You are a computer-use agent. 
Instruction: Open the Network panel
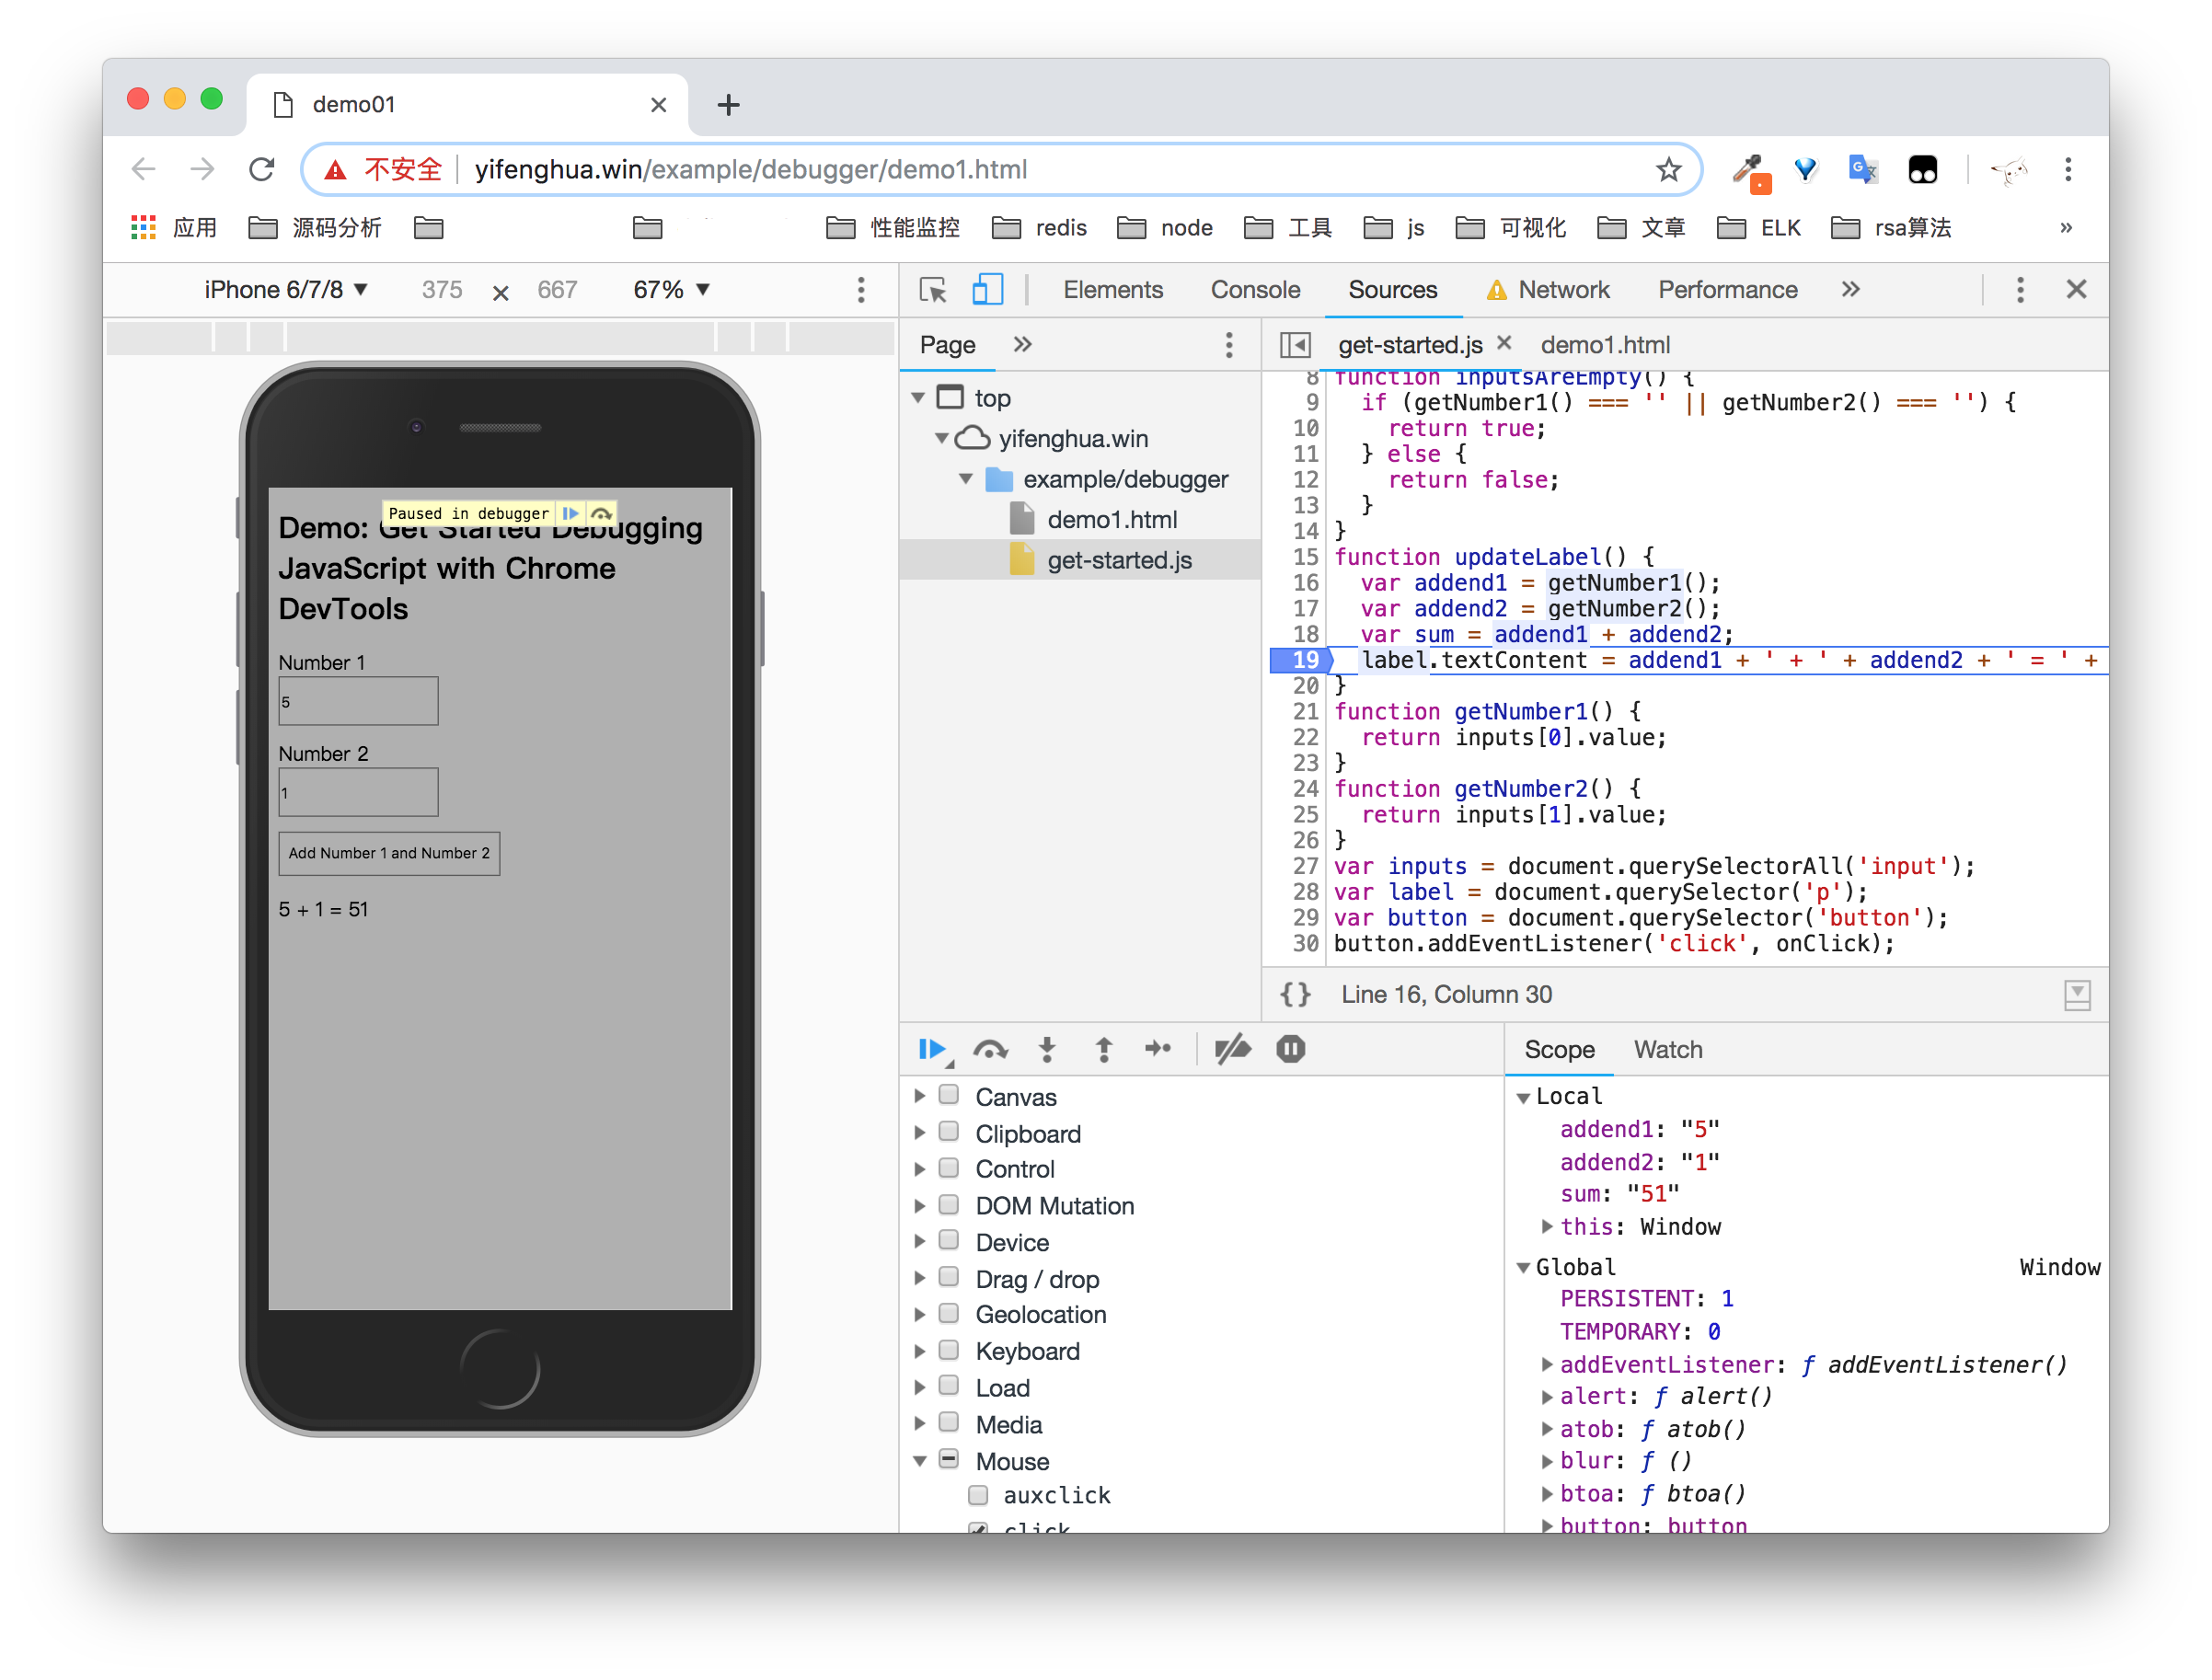coord(1548,290)
